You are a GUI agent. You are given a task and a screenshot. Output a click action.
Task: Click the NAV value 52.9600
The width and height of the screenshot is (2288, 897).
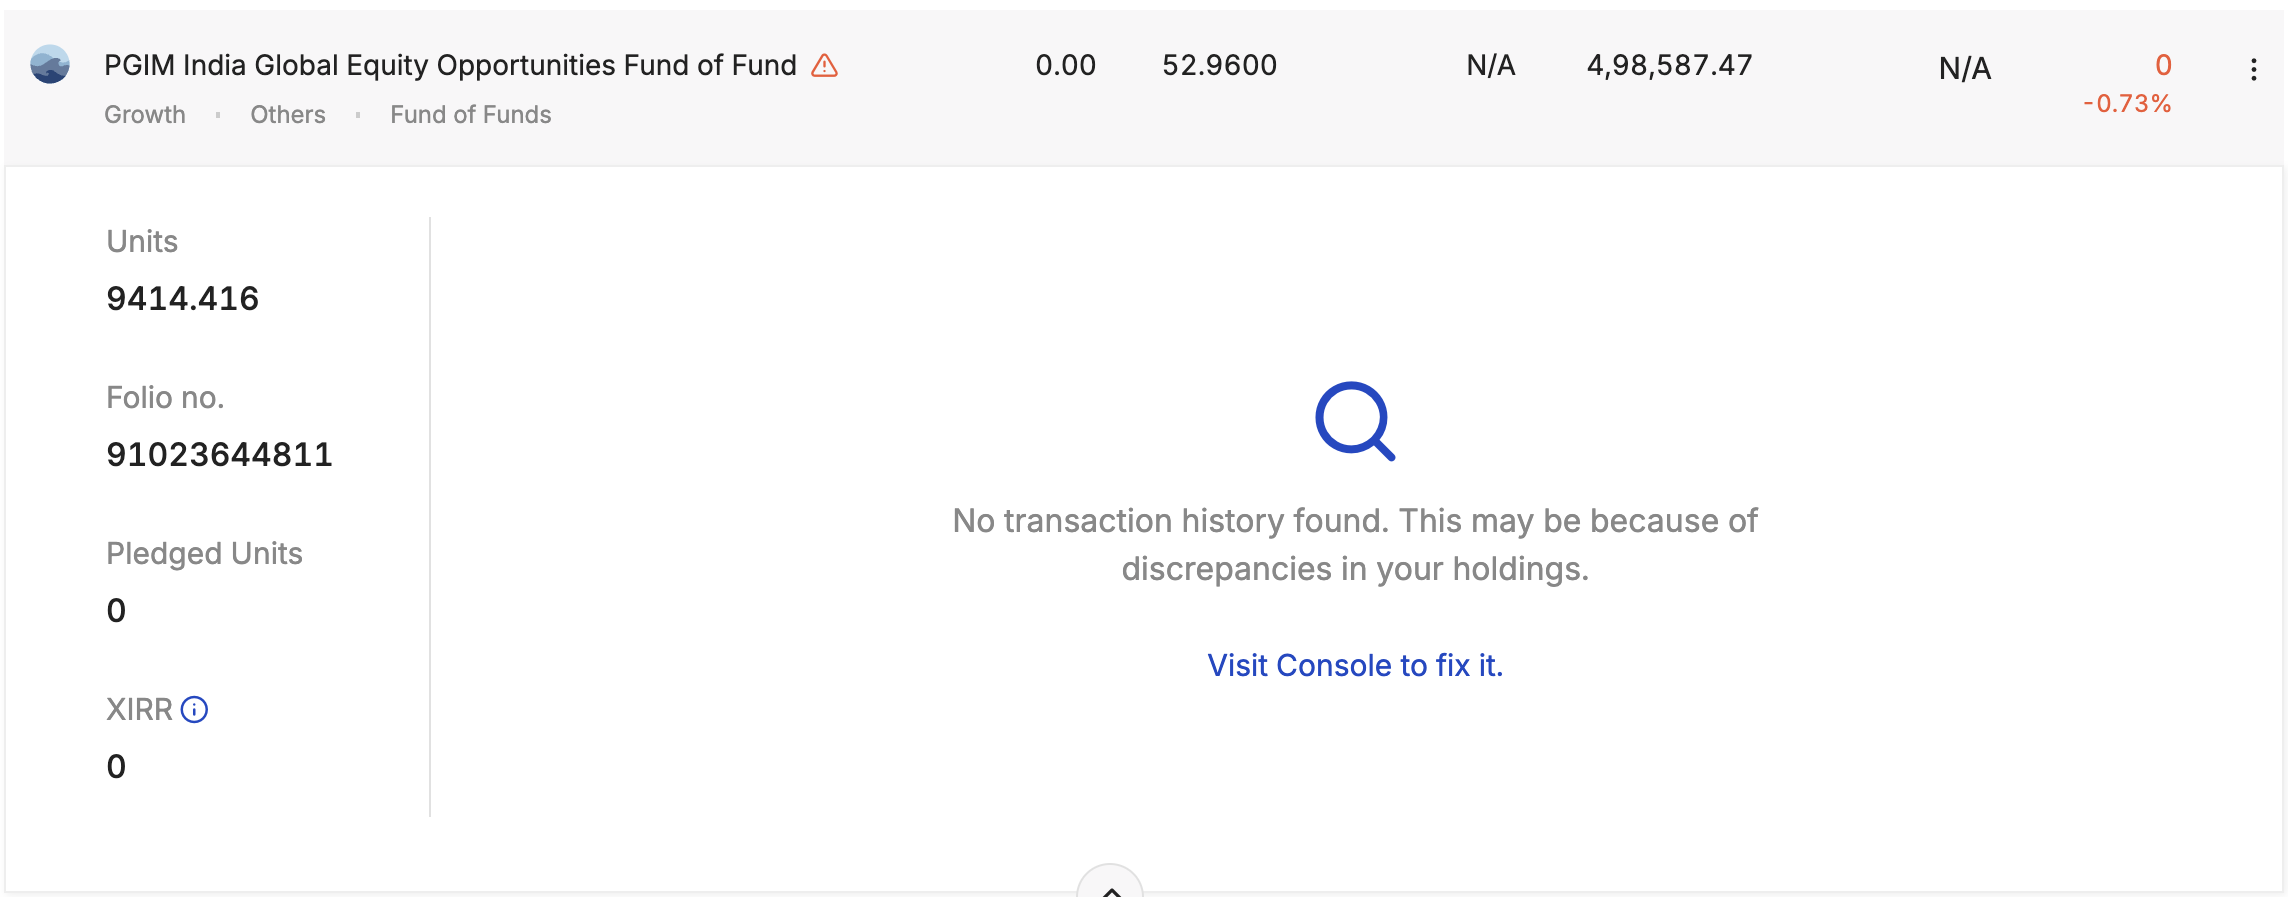pyautogui.click(x=1219, y=66)
